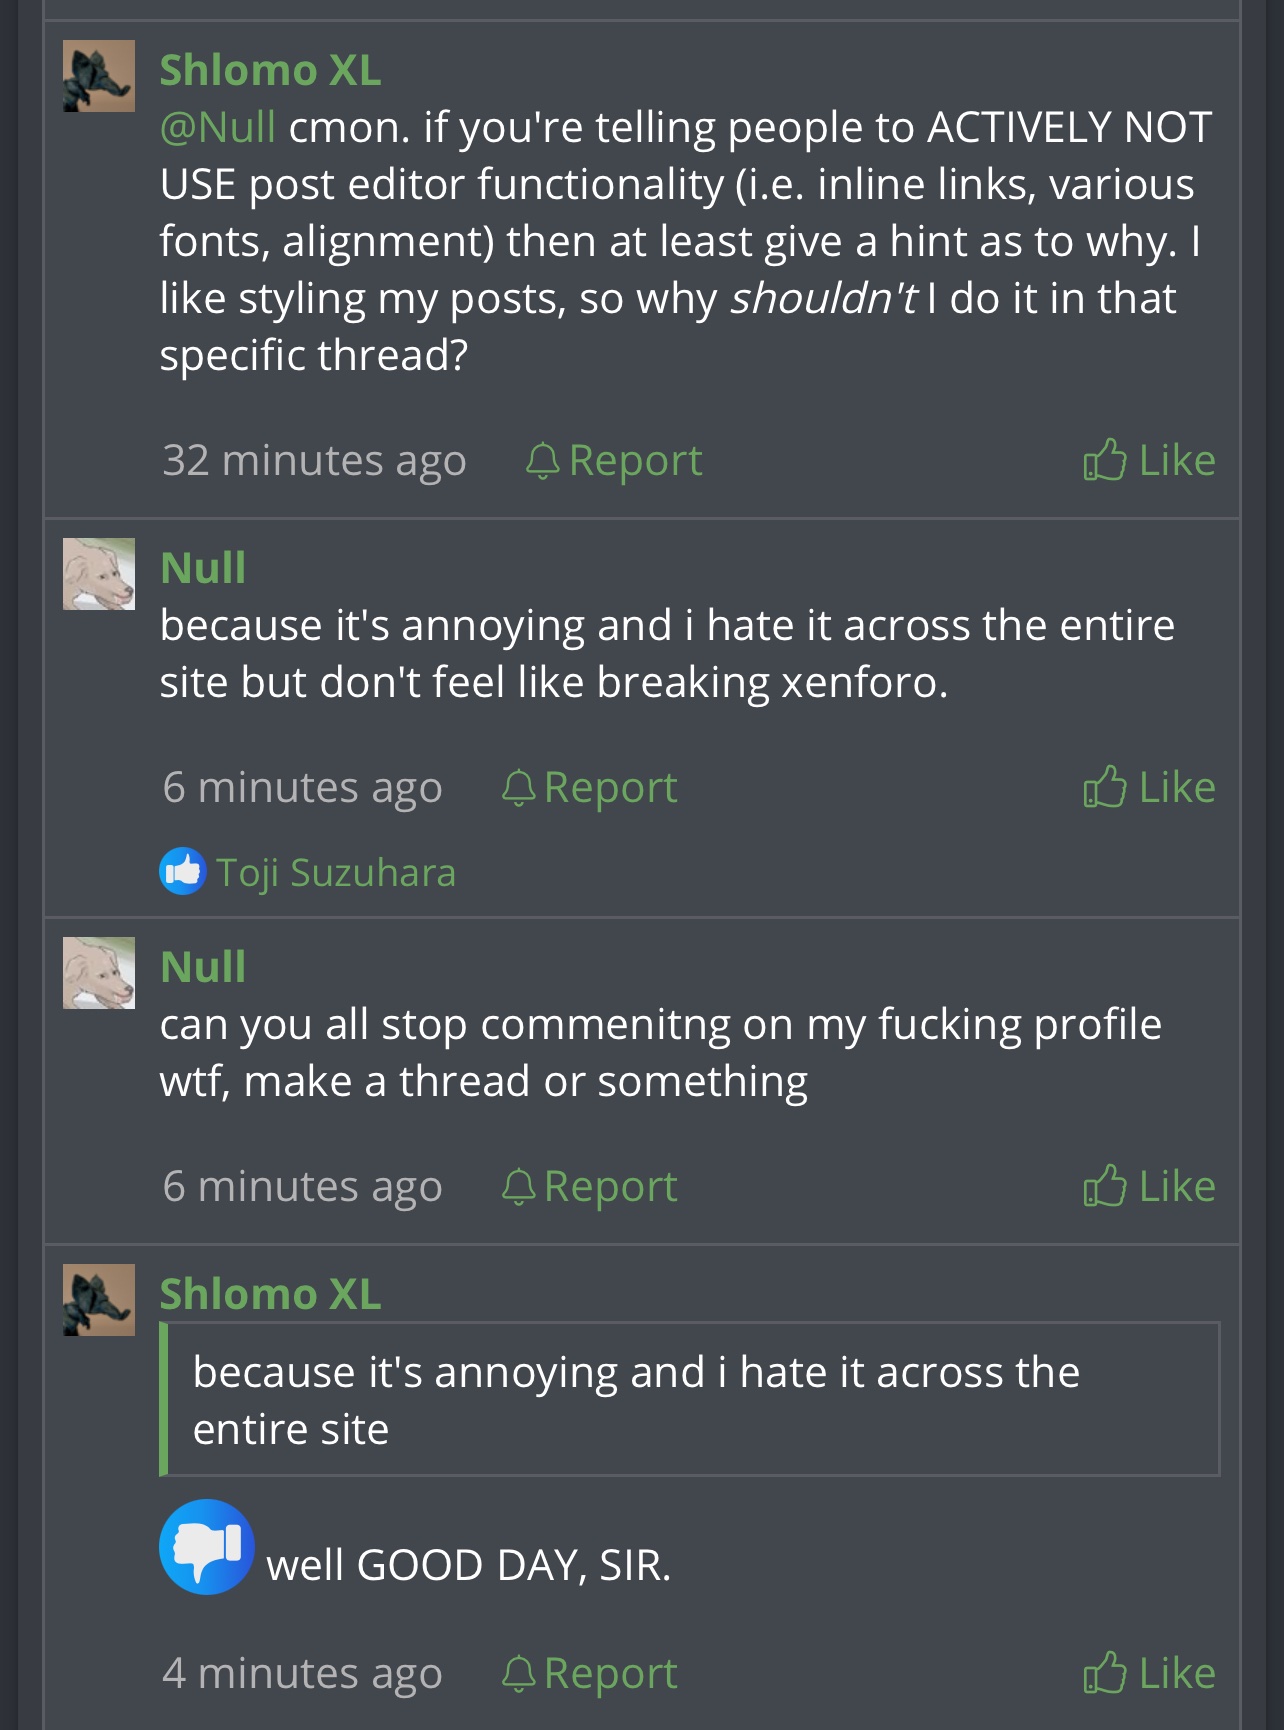Open Null's avatar on the xenforo comment
The image size is (1284, 1730).
(x=98, y=574)
